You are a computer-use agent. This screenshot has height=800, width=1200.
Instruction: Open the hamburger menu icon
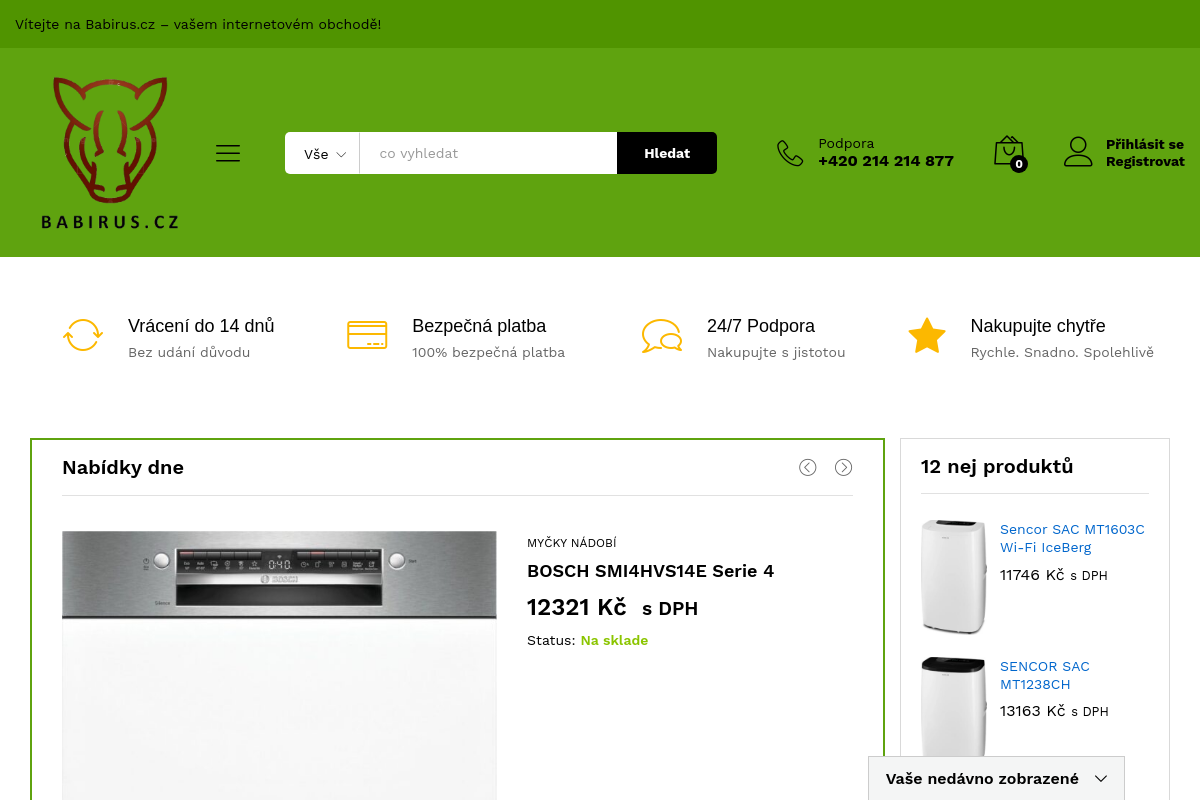pyautogui.click(x=228, y=153)
